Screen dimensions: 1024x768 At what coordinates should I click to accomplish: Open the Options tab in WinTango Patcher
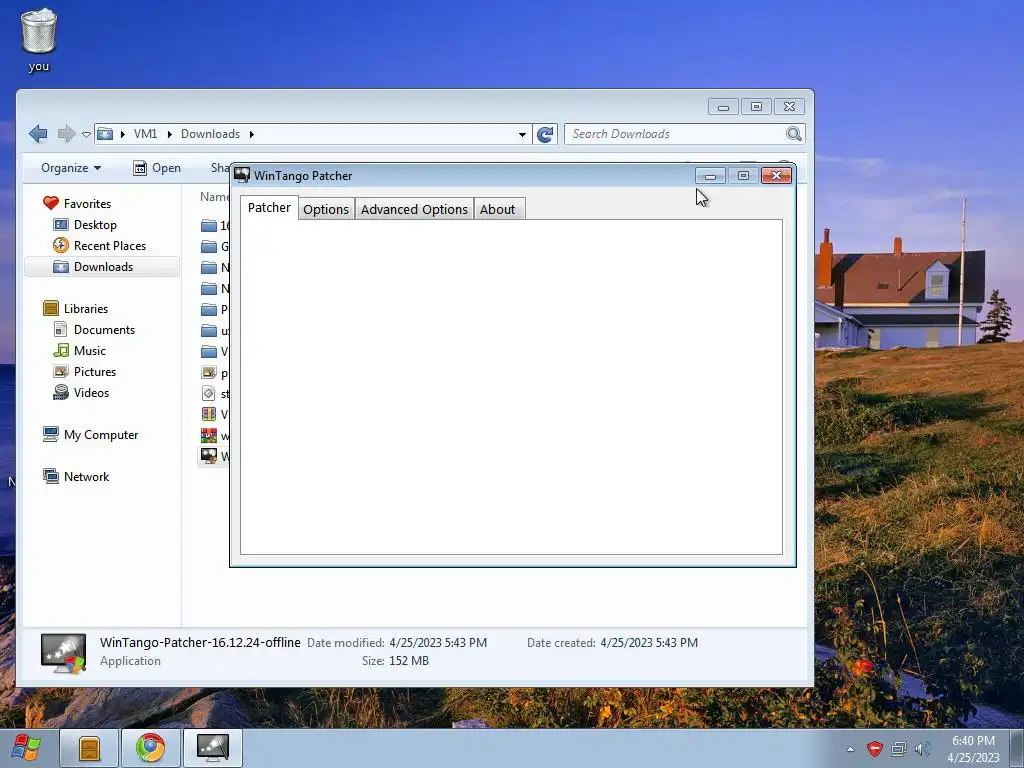coord(326,210)
